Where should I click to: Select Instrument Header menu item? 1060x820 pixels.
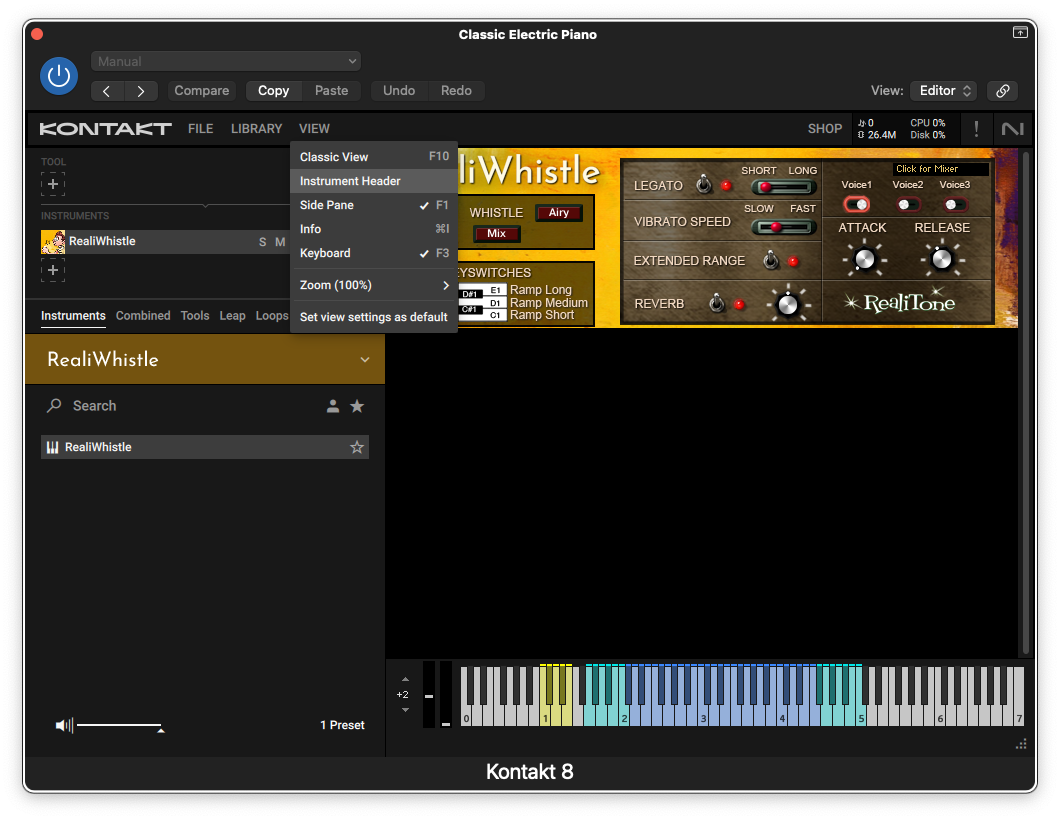point(374,181)
